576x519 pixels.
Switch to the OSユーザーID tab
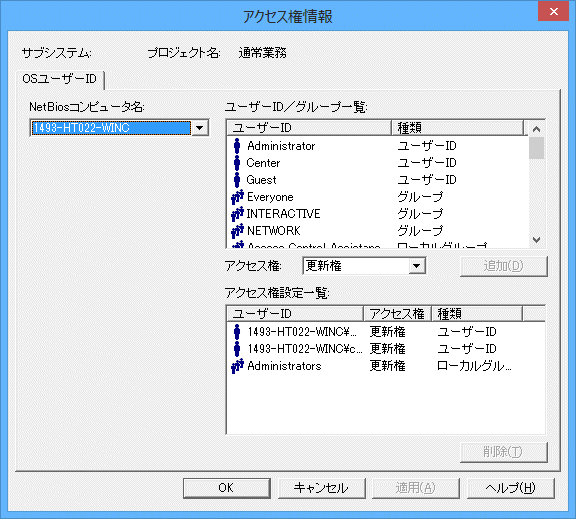pyautogui.click(x=60, y=79)
